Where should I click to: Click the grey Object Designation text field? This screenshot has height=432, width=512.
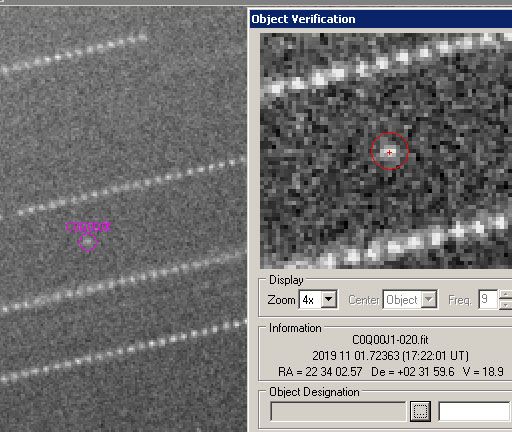tap(338, 411)
